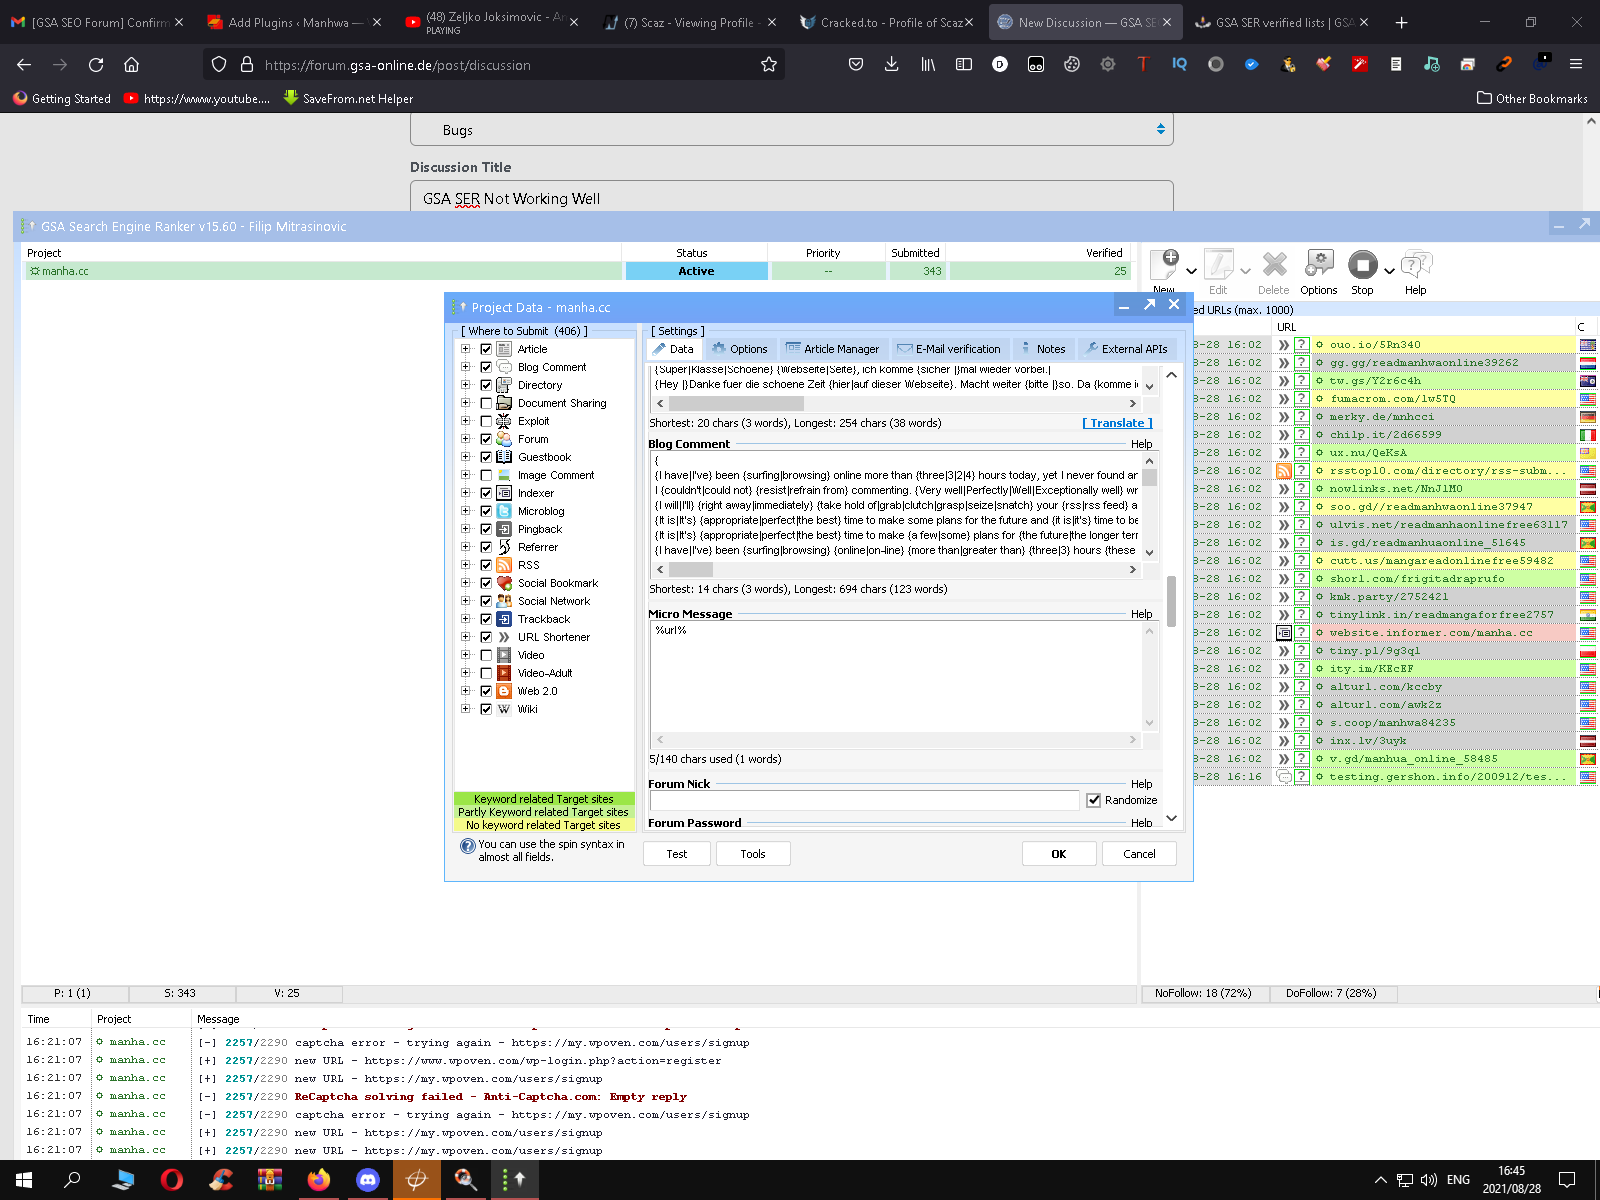The image size is (1600, 1200).
Task: Switch to the External APIs tab
Action: (1127, 349)
